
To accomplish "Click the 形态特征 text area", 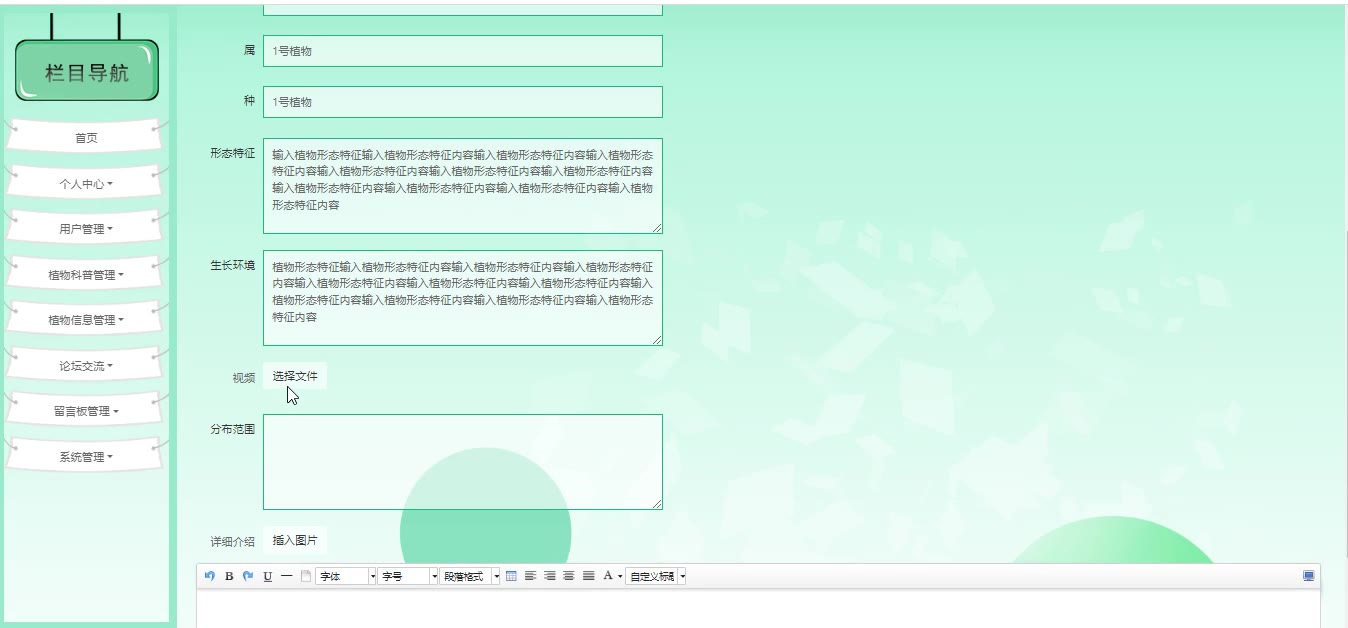I will (463, 186).
